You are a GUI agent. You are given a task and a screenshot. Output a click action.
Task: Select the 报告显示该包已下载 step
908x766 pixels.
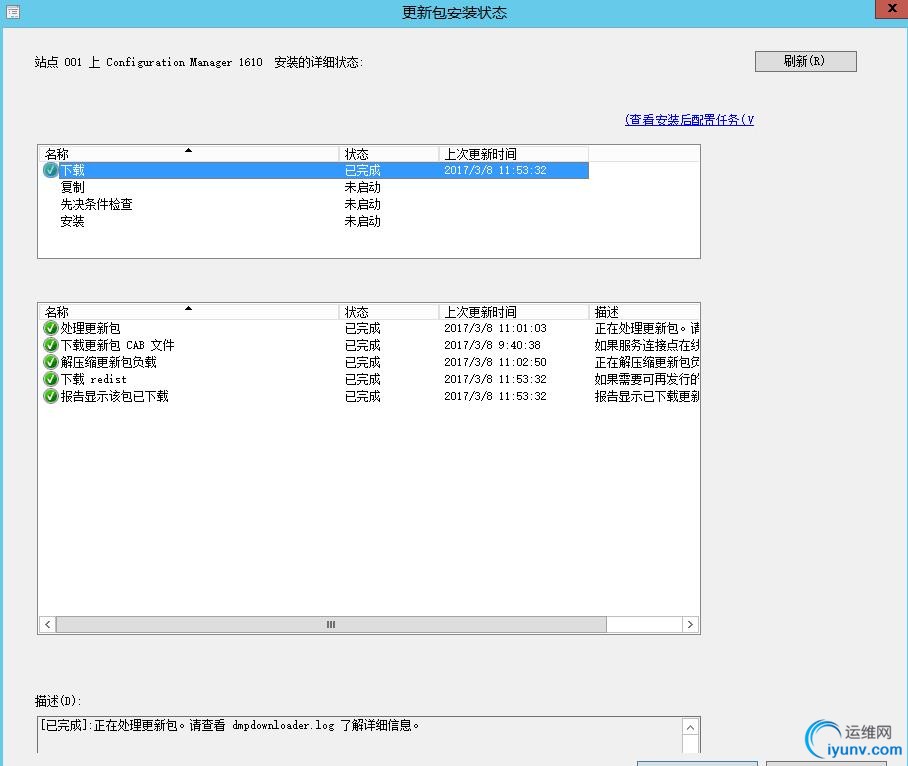pyautogui.click(x=371, y=396)
